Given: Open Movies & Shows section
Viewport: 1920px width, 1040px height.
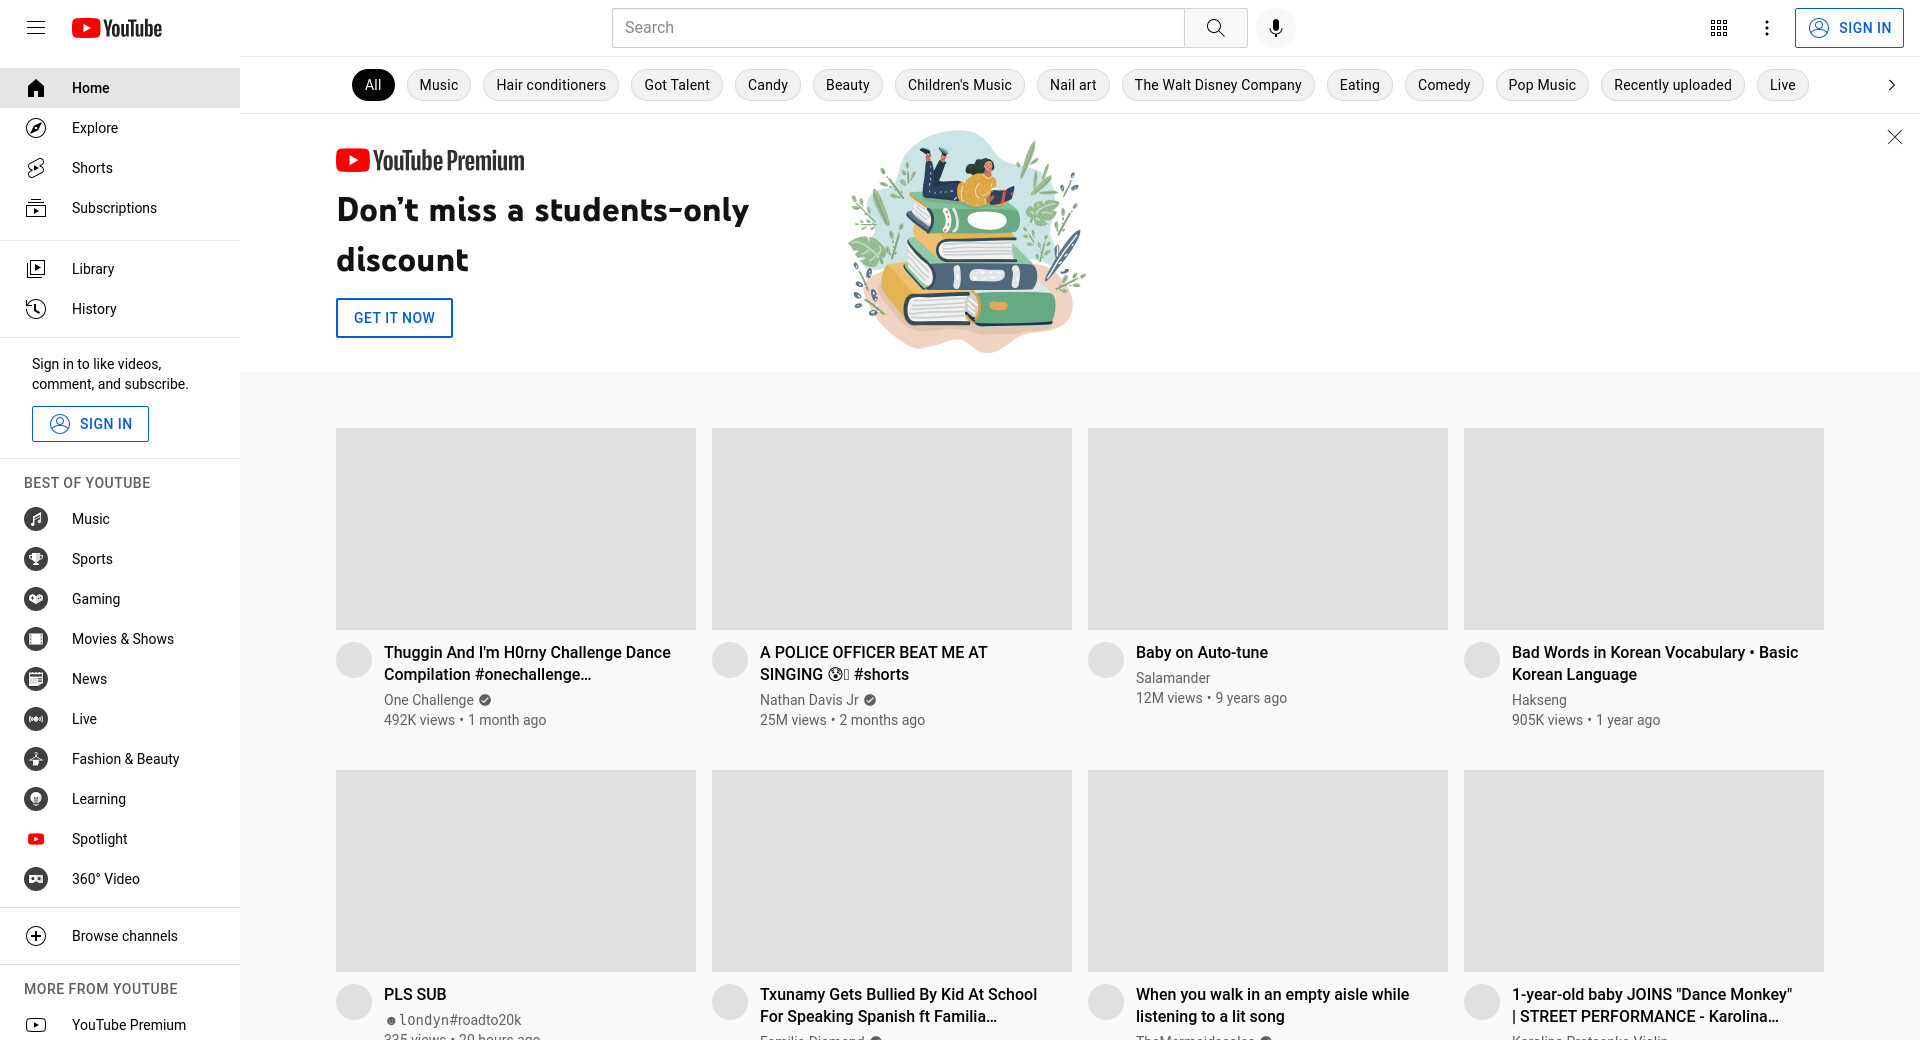Looking at the screenshot, I should point(120,639).
